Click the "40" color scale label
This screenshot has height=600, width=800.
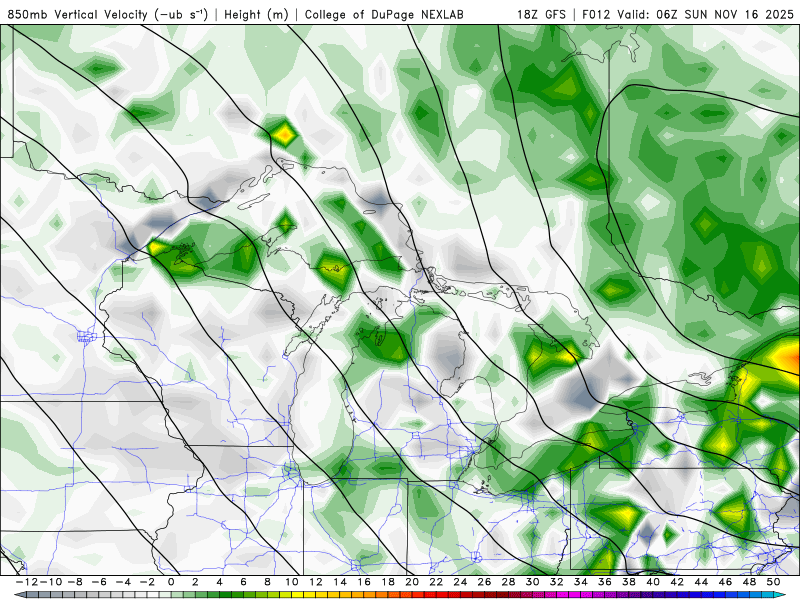pyautogui.click(x=653, y=582)
